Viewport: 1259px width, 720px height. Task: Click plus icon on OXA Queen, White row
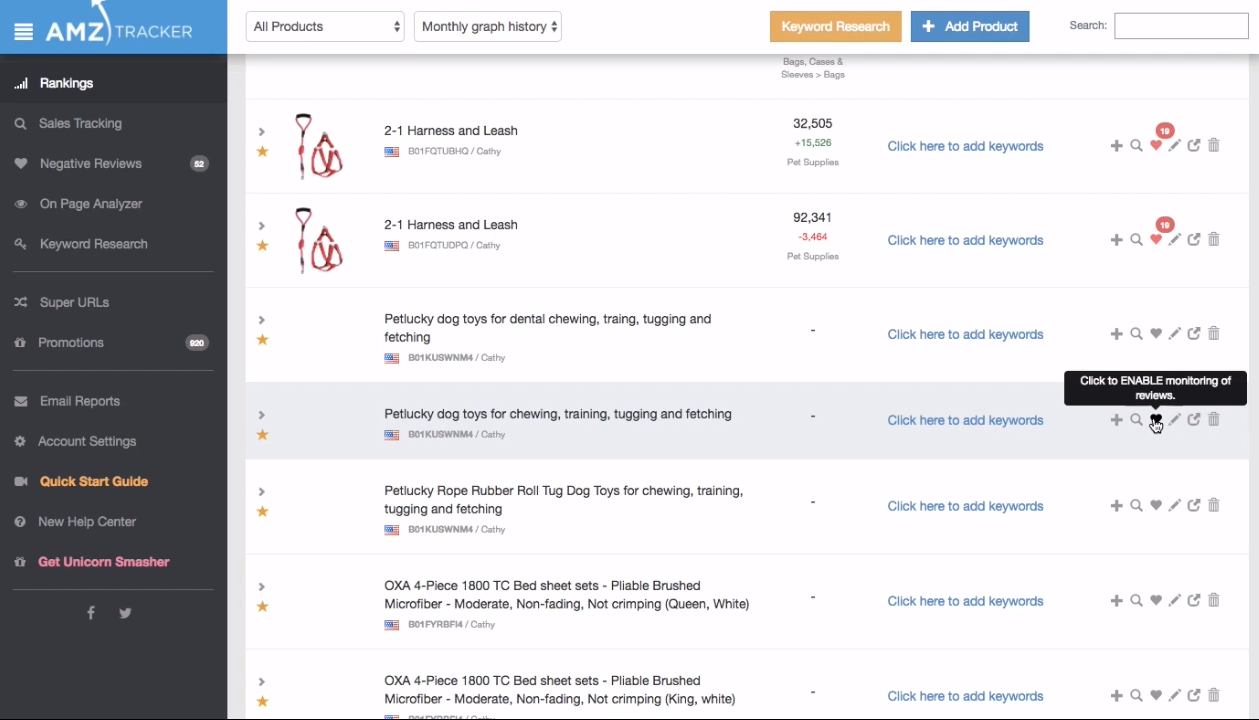[1117, 601]
